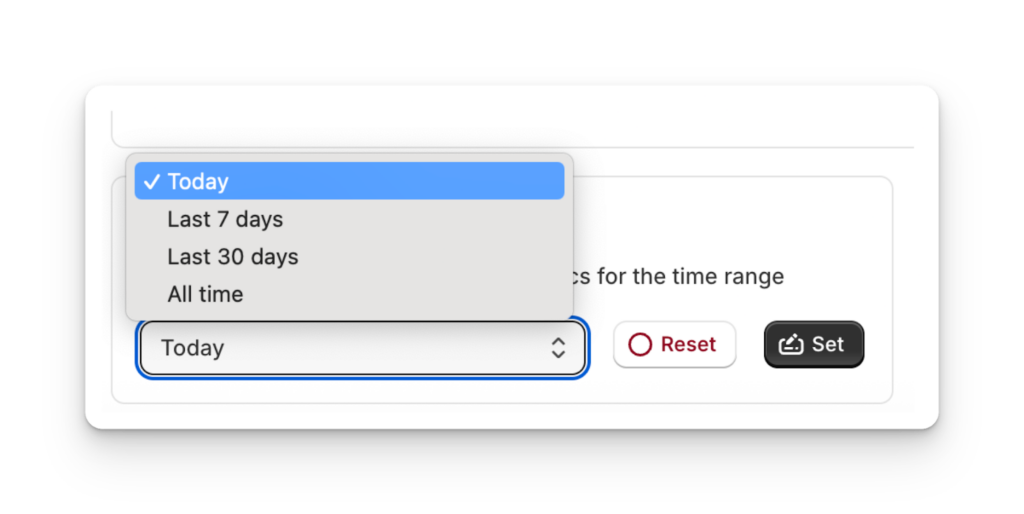Collapse the time range select showing Today
This screenshot has height=514, width=1024.
pyautogui.click(x=362, y=348)
